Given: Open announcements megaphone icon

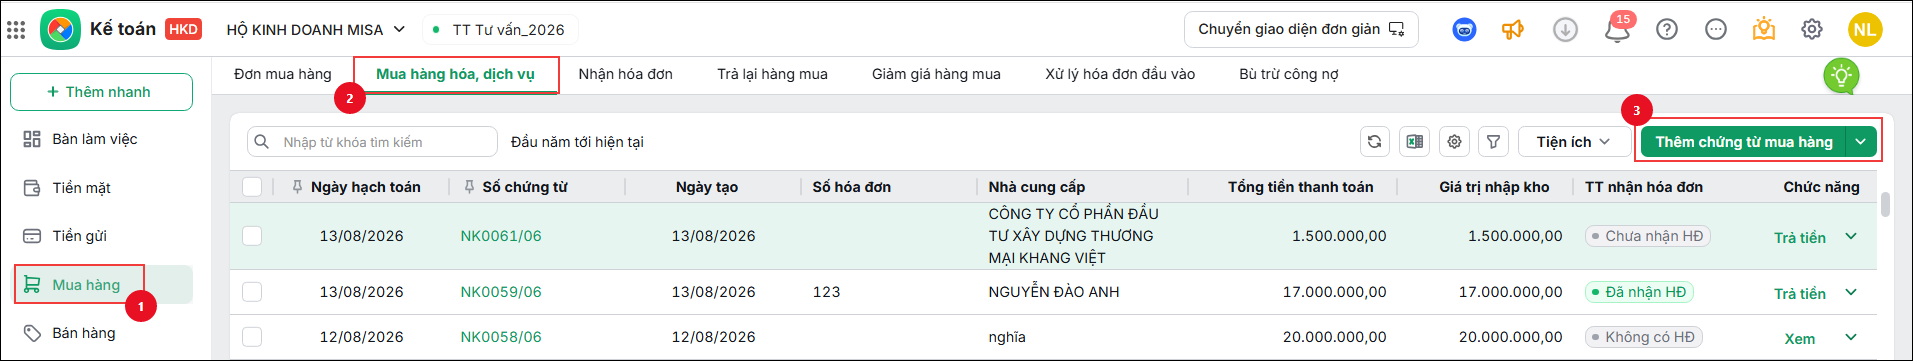Looking at the screenshot, I should point(1513,30).
